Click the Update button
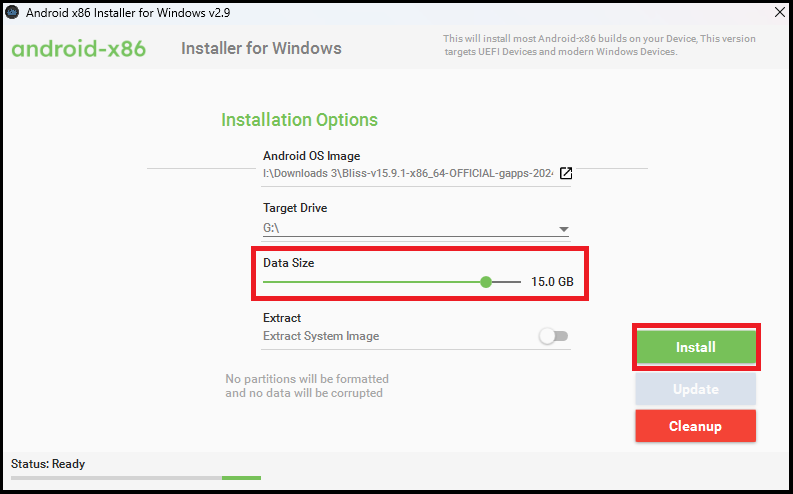Viewport: 793px width, 494px height. tap(695, 389)
